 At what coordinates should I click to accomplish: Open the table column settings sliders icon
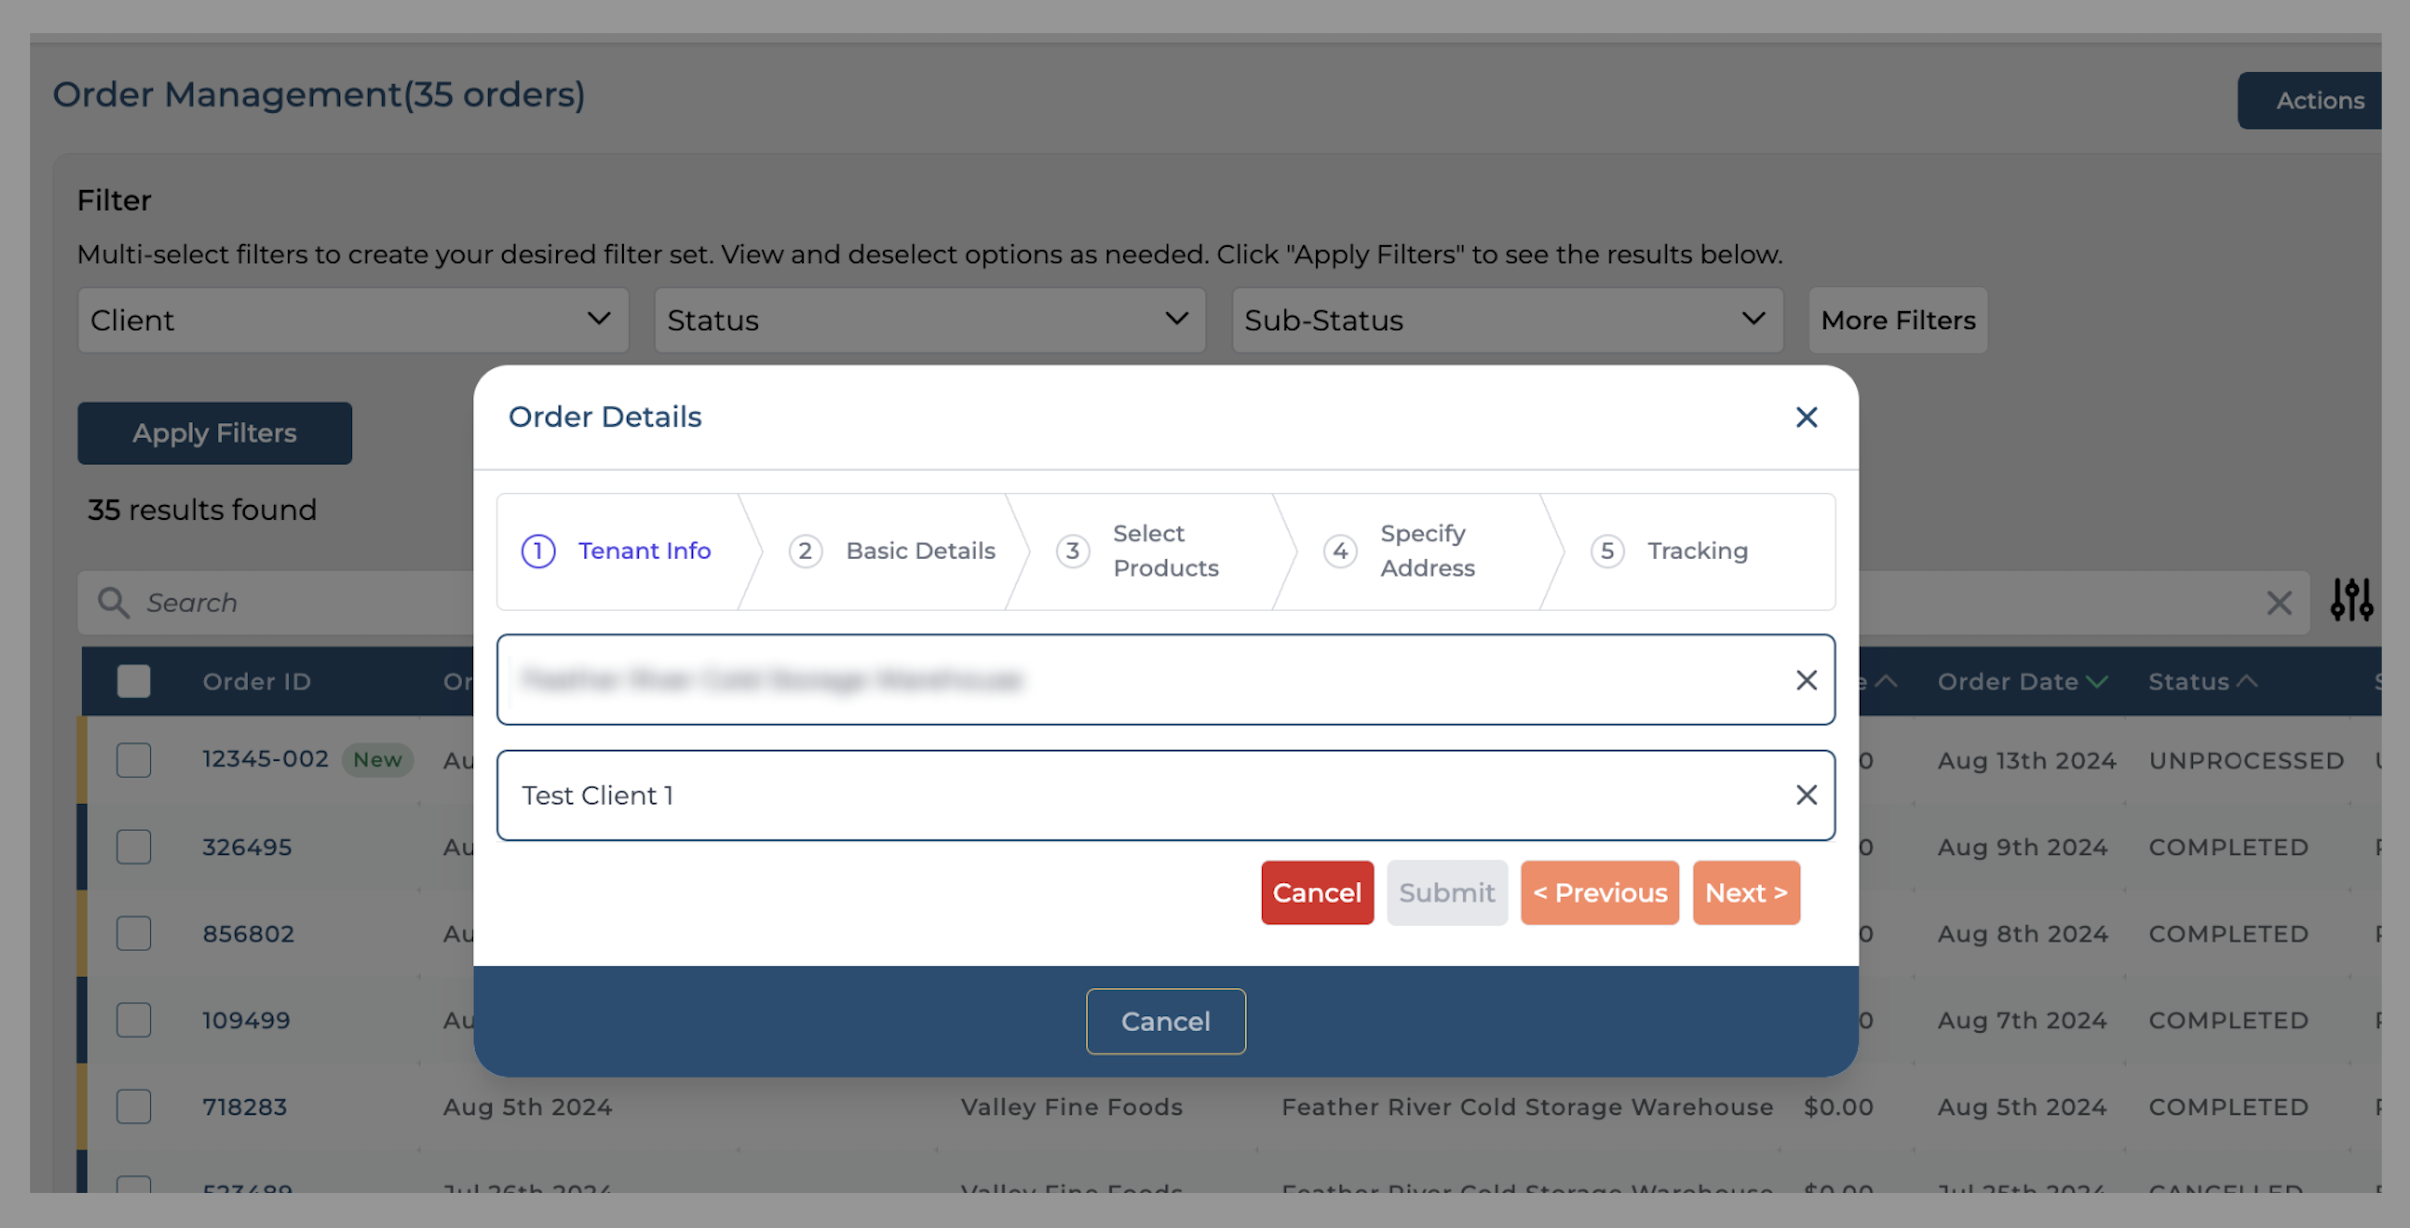click(x=2351, y=600)
